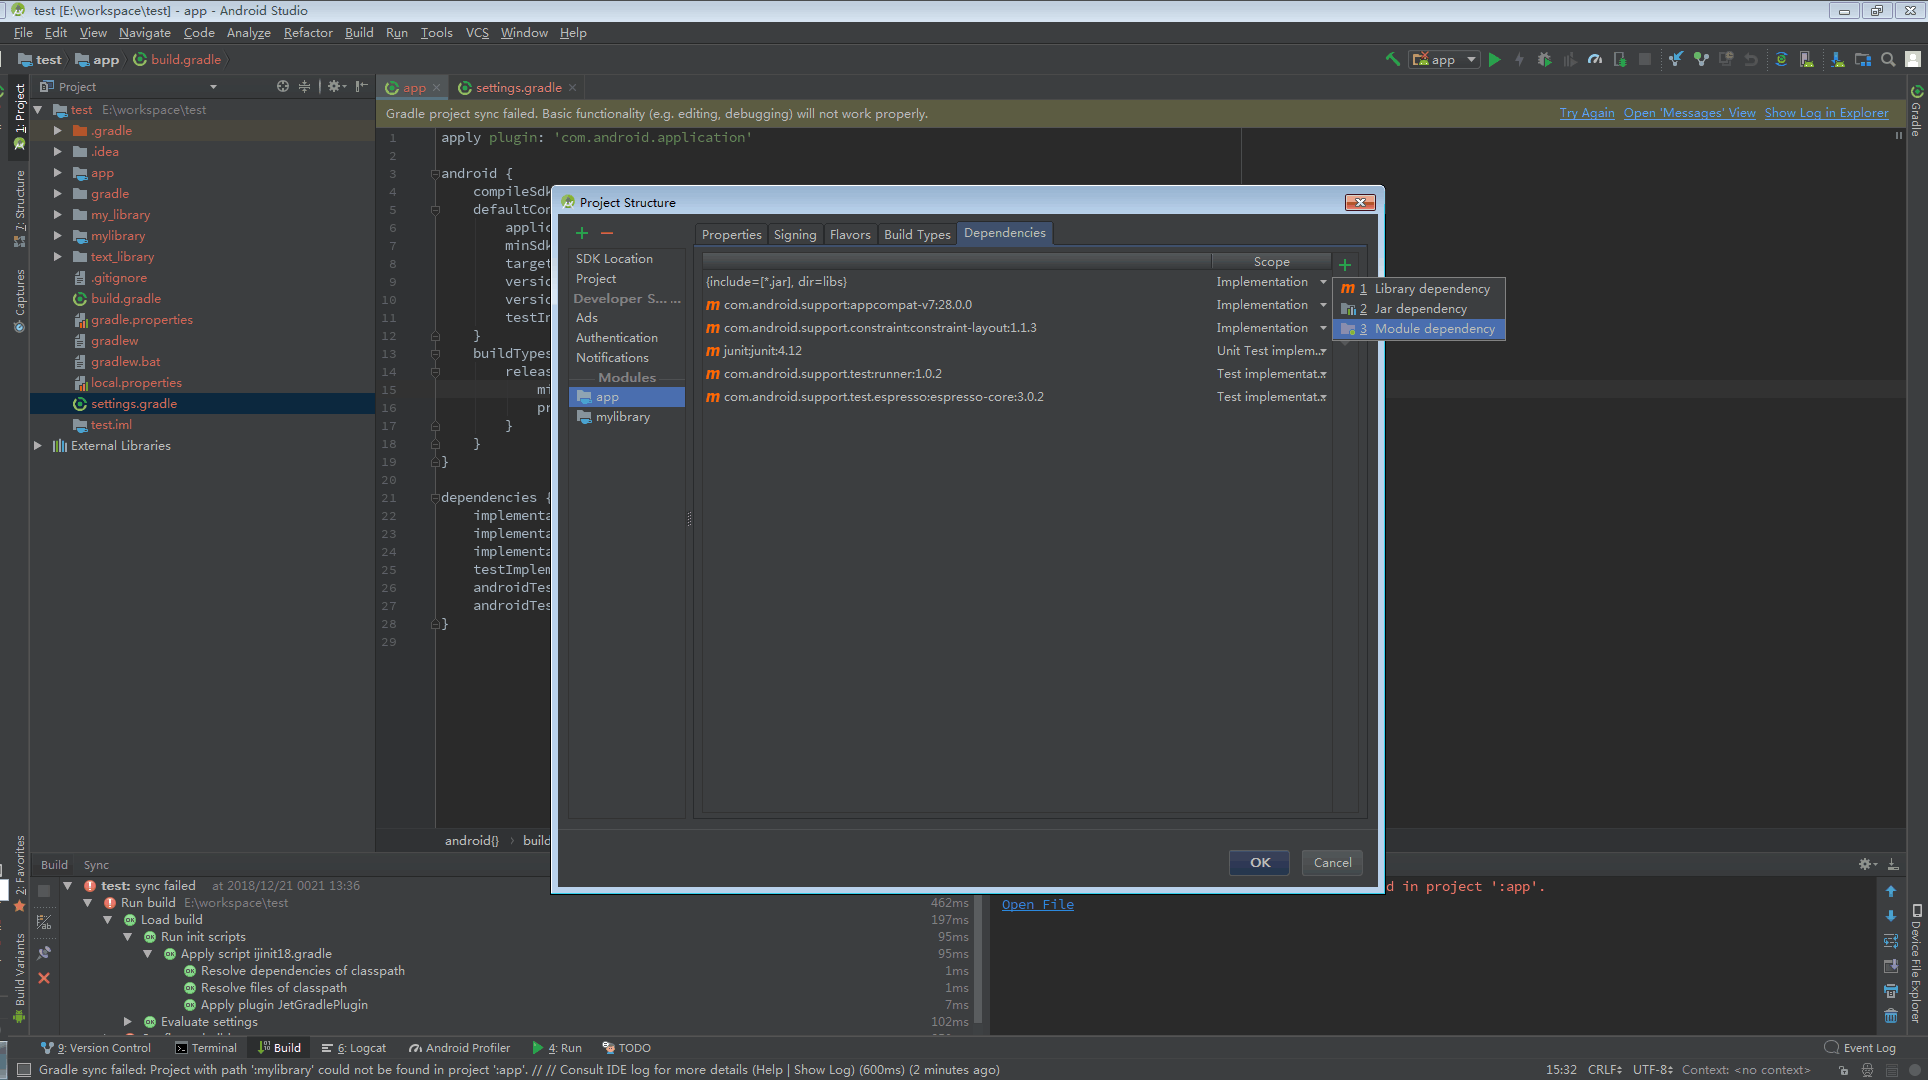Open the SDK Manager from the toolbar
This screenshot has width=1928, height=1080.
[1837, 59]
